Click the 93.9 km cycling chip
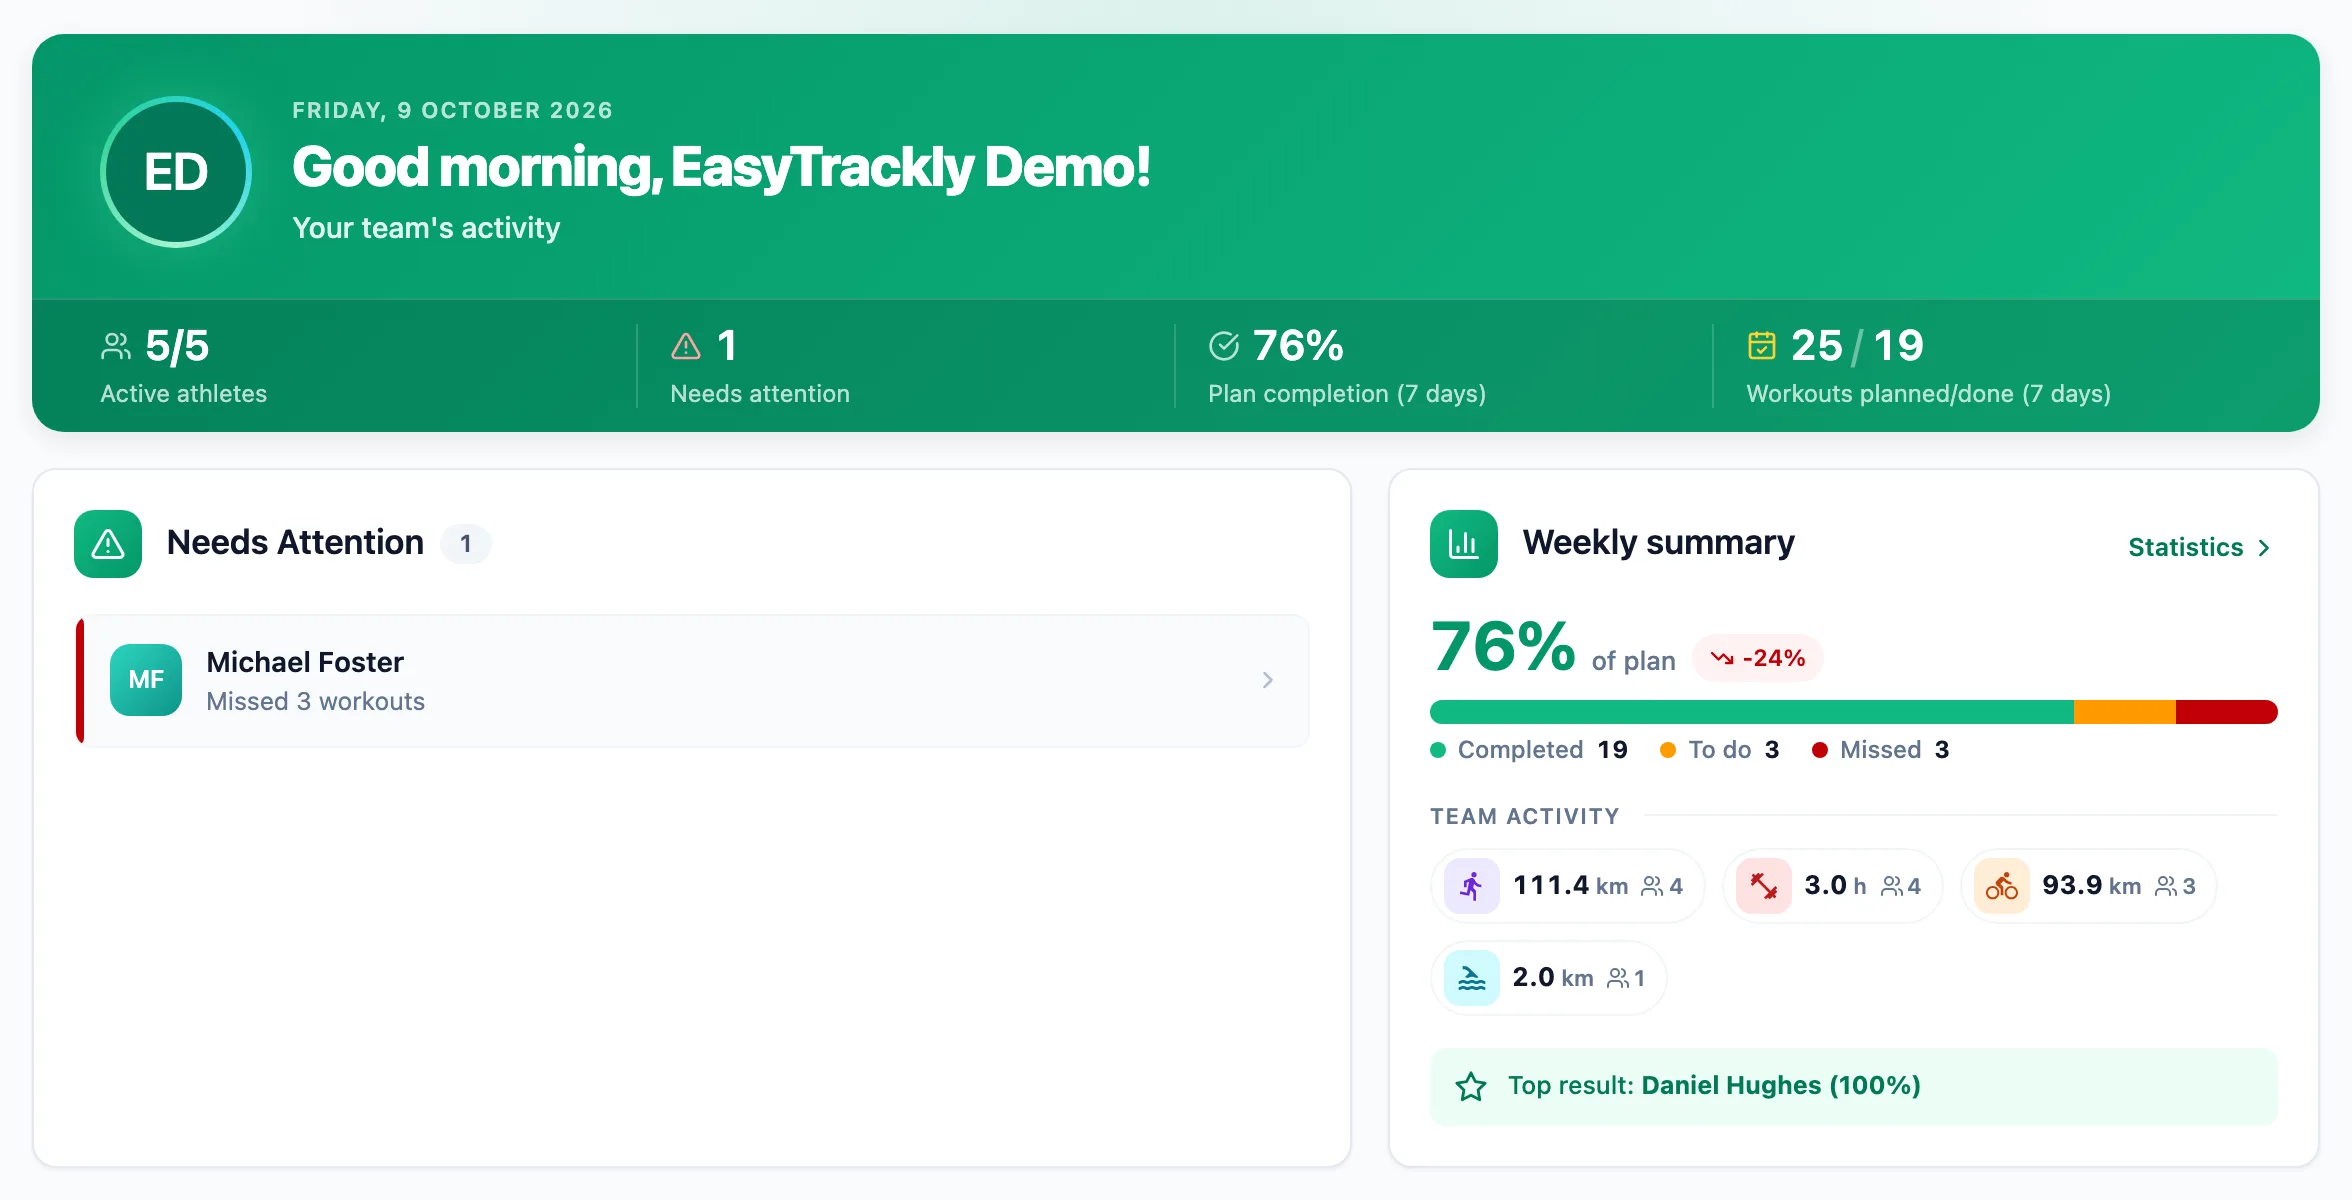This screenshot has width=2352, height=1200. tap(2088, 886)
